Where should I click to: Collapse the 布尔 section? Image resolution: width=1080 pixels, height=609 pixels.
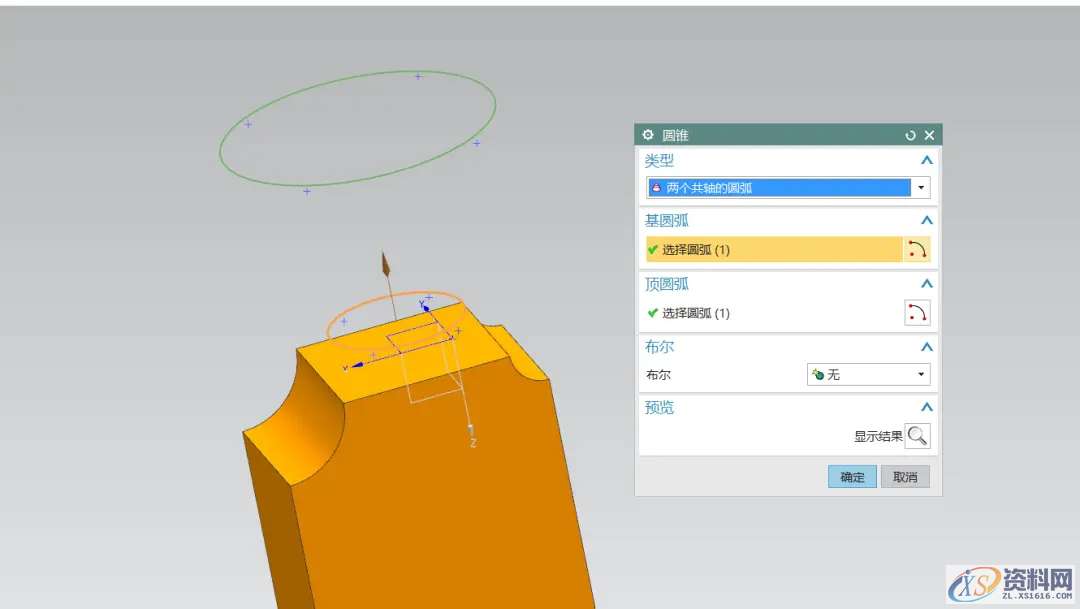926,347
